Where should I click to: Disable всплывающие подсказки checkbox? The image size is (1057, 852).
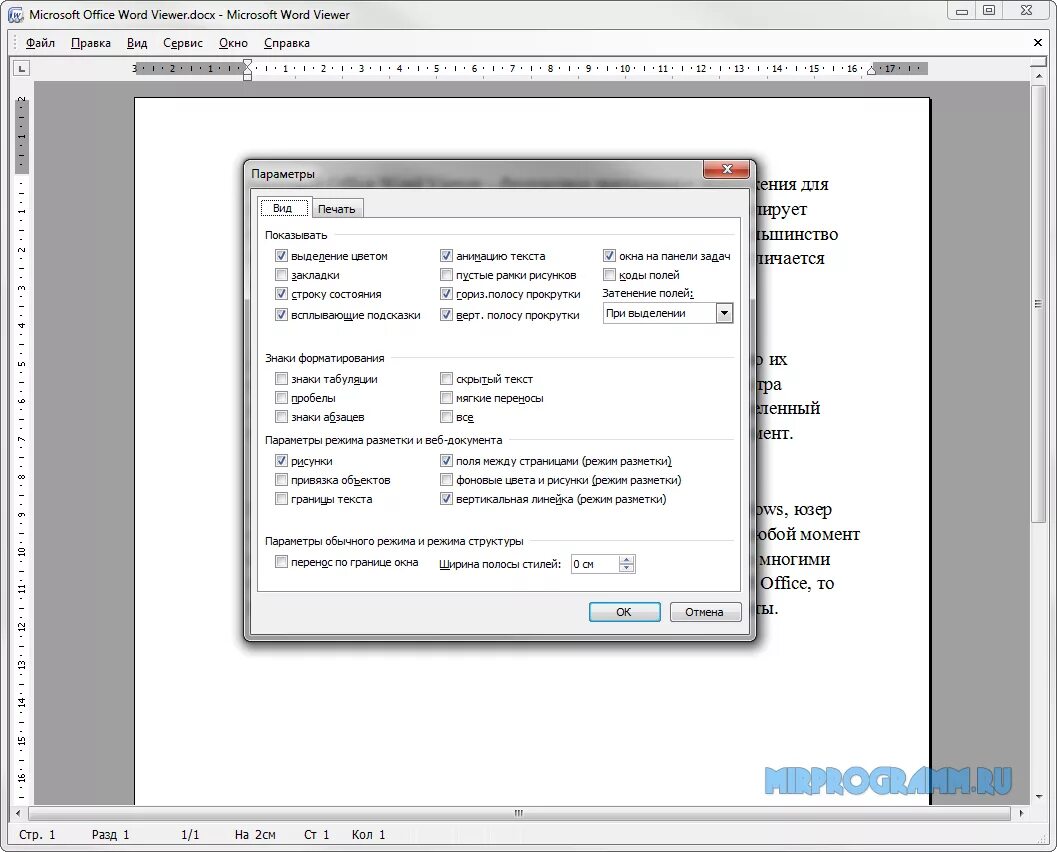point(281,314)
